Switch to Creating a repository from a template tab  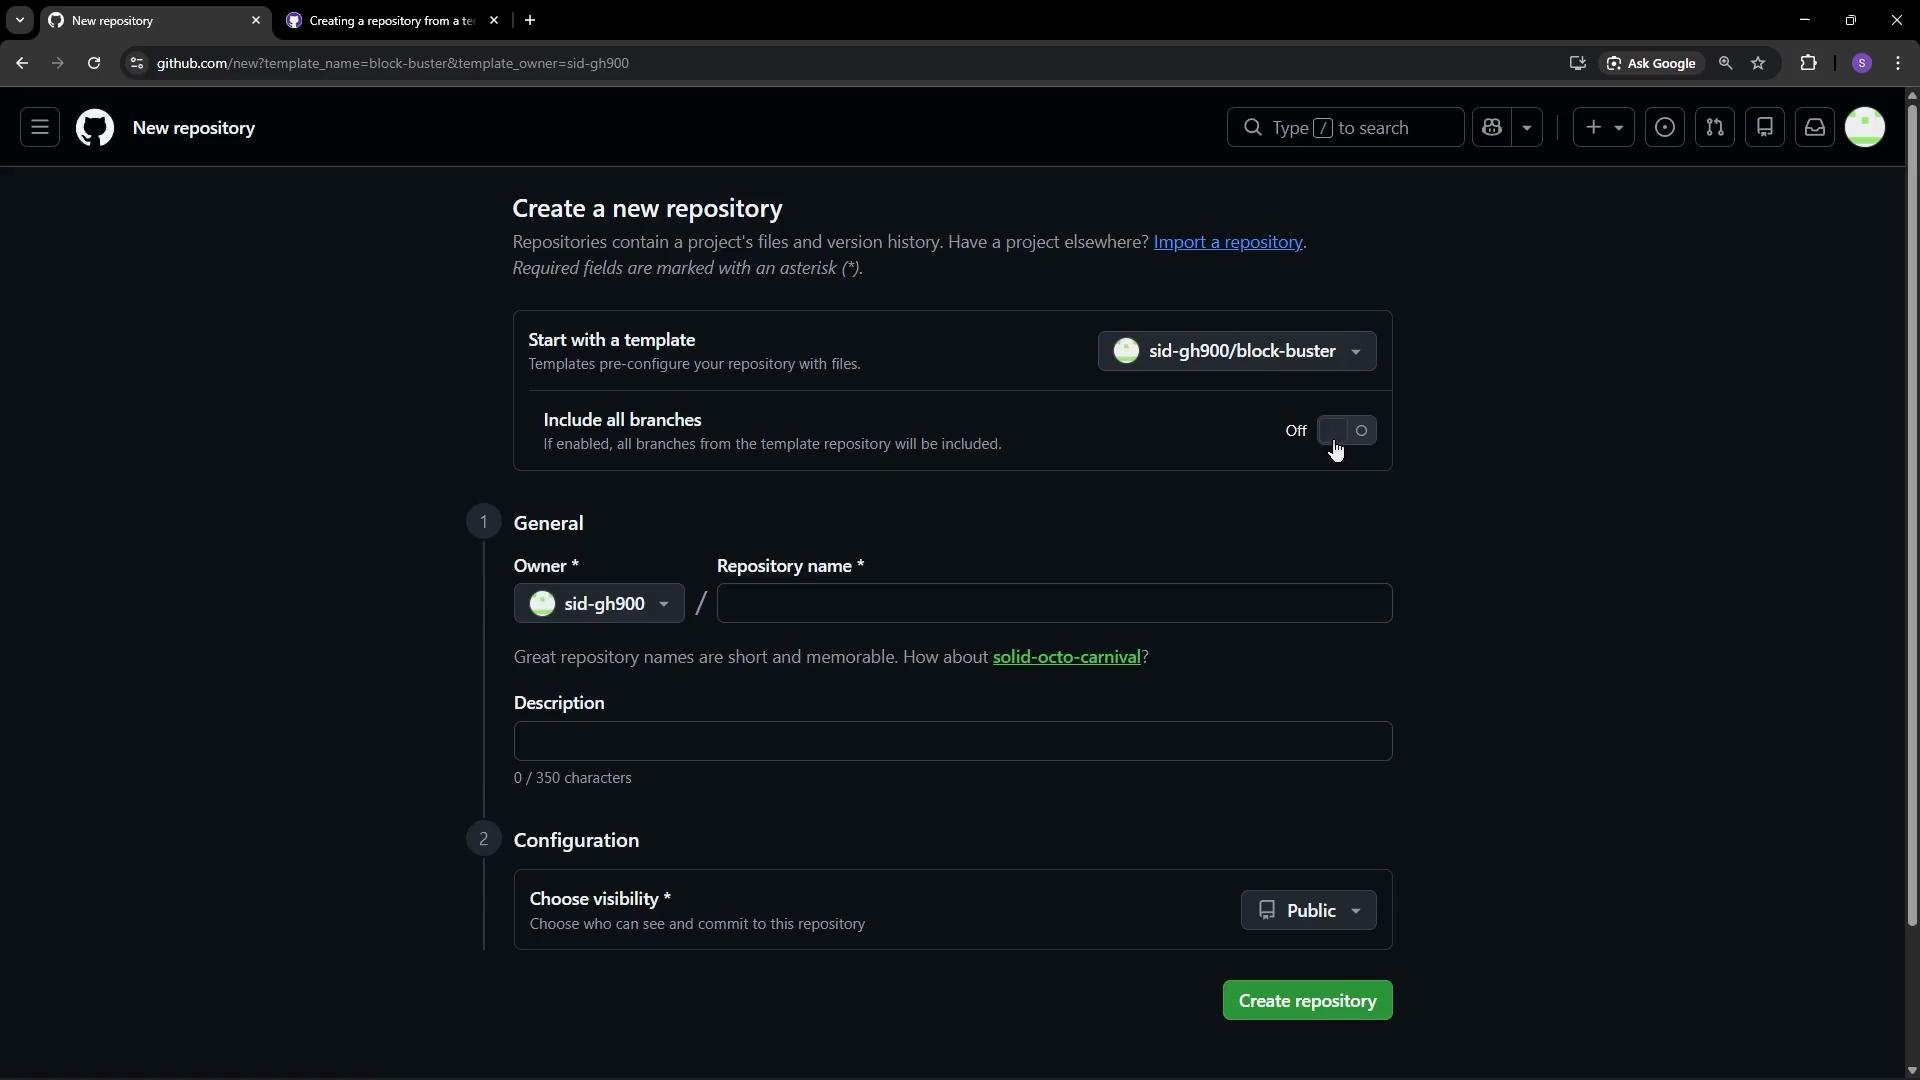tap(390, 20)
